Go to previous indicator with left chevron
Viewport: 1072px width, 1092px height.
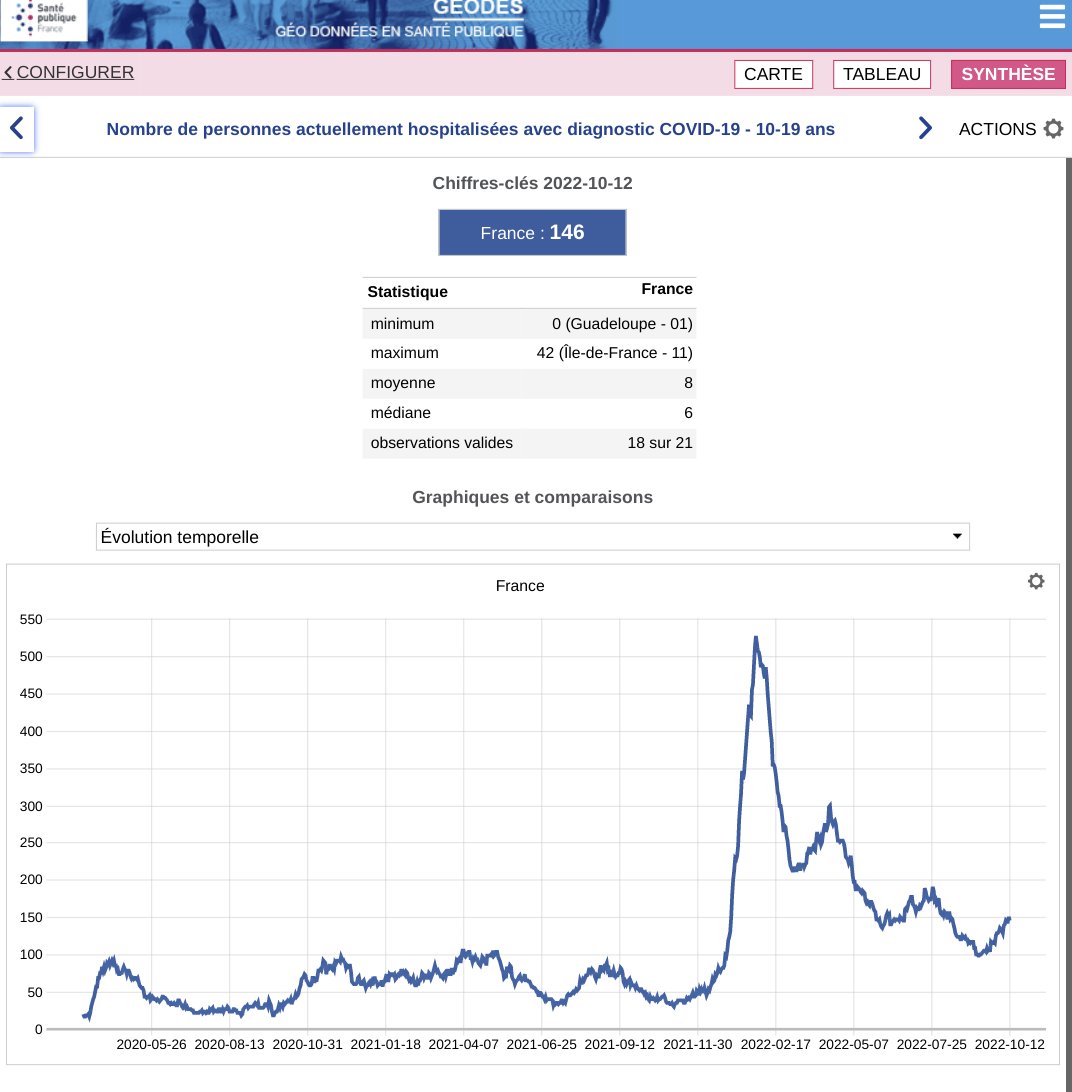(x=17, y=128)
